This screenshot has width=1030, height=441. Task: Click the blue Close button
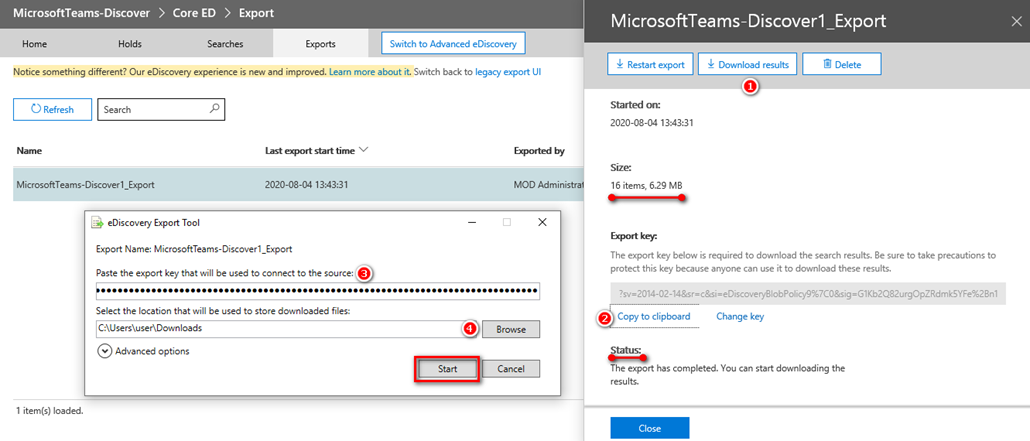tap(650, 428)
